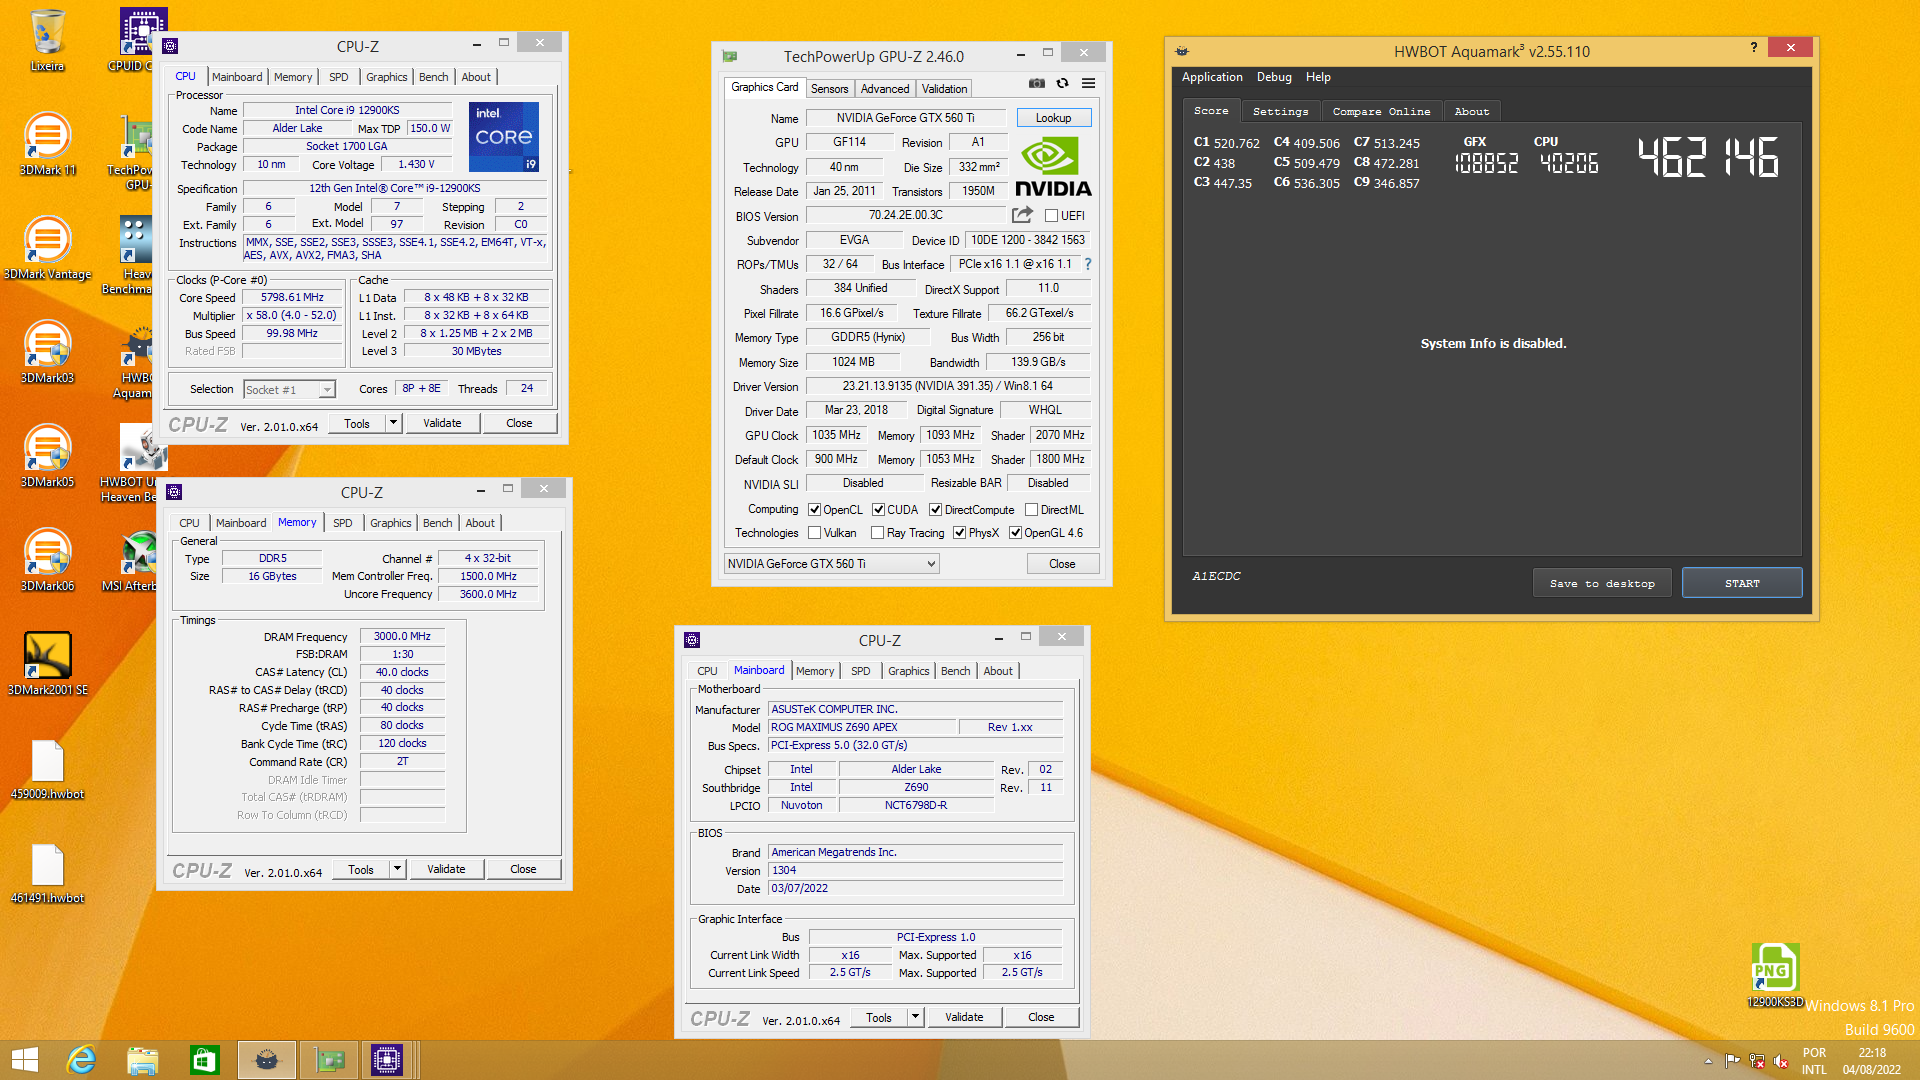The image size is (1920, 1080).
Task: Click the help question mark in Aquamark title bar
Action: coord(1754,47)
